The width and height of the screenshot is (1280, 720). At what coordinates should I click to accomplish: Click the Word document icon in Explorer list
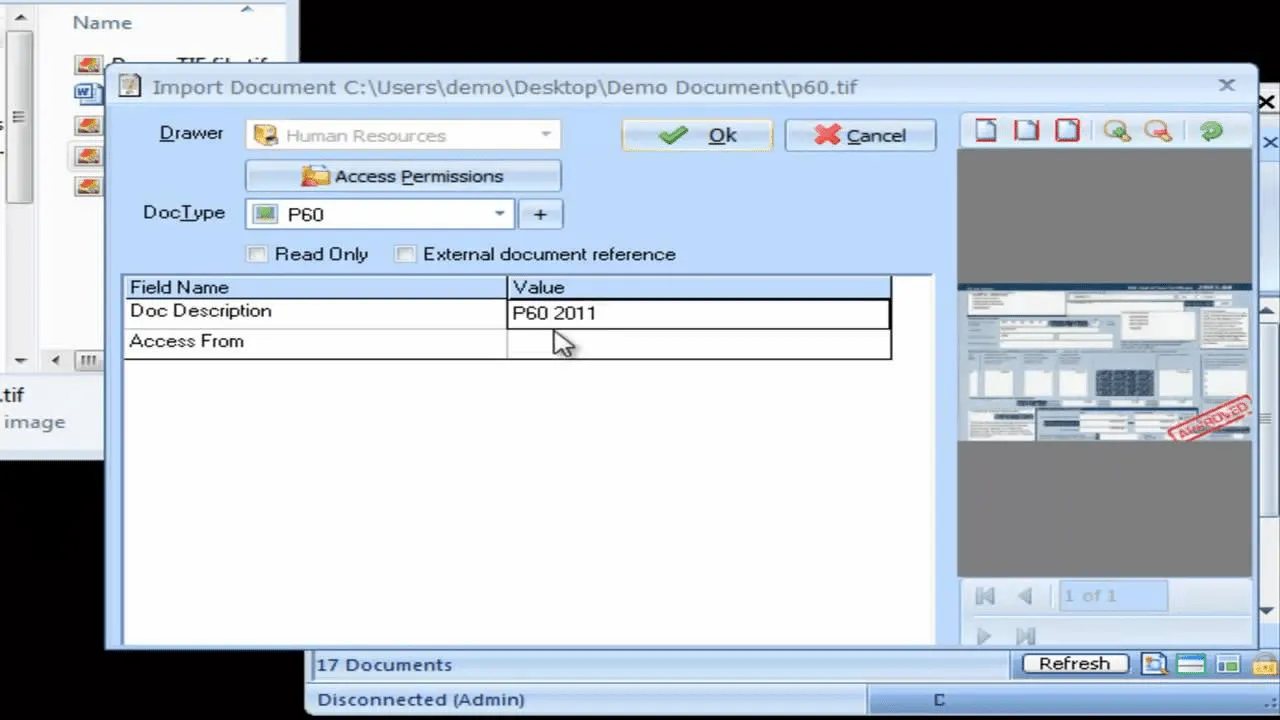(89, 94)
